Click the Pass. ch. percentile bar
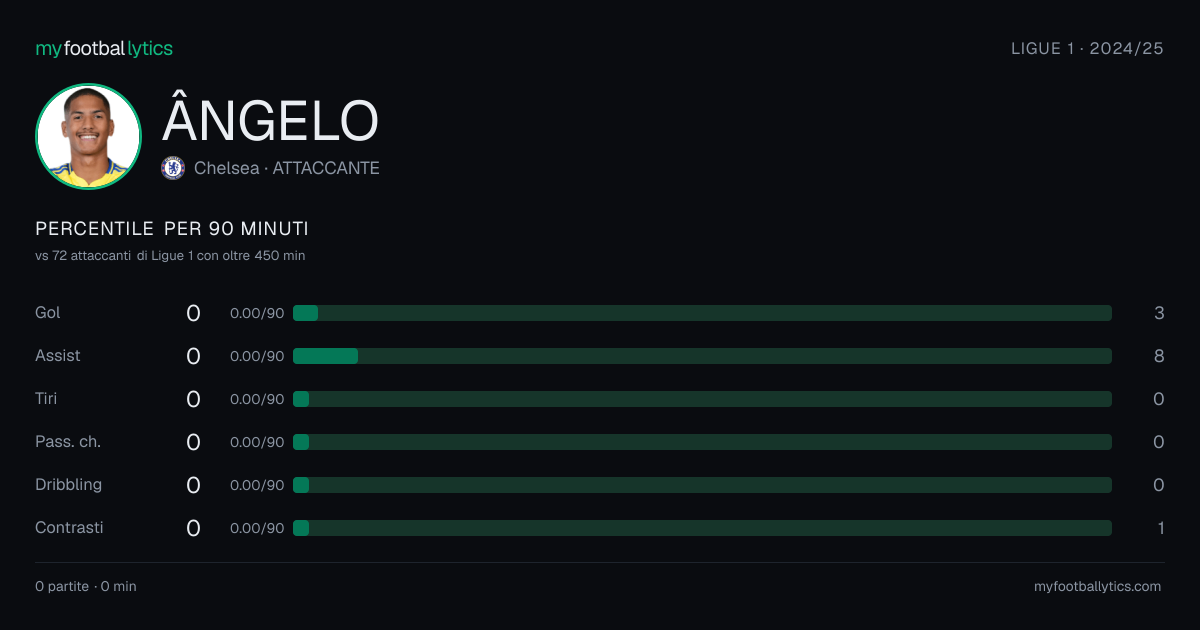The width and height of the screenshot is (1200, 630). coord(702,442)
